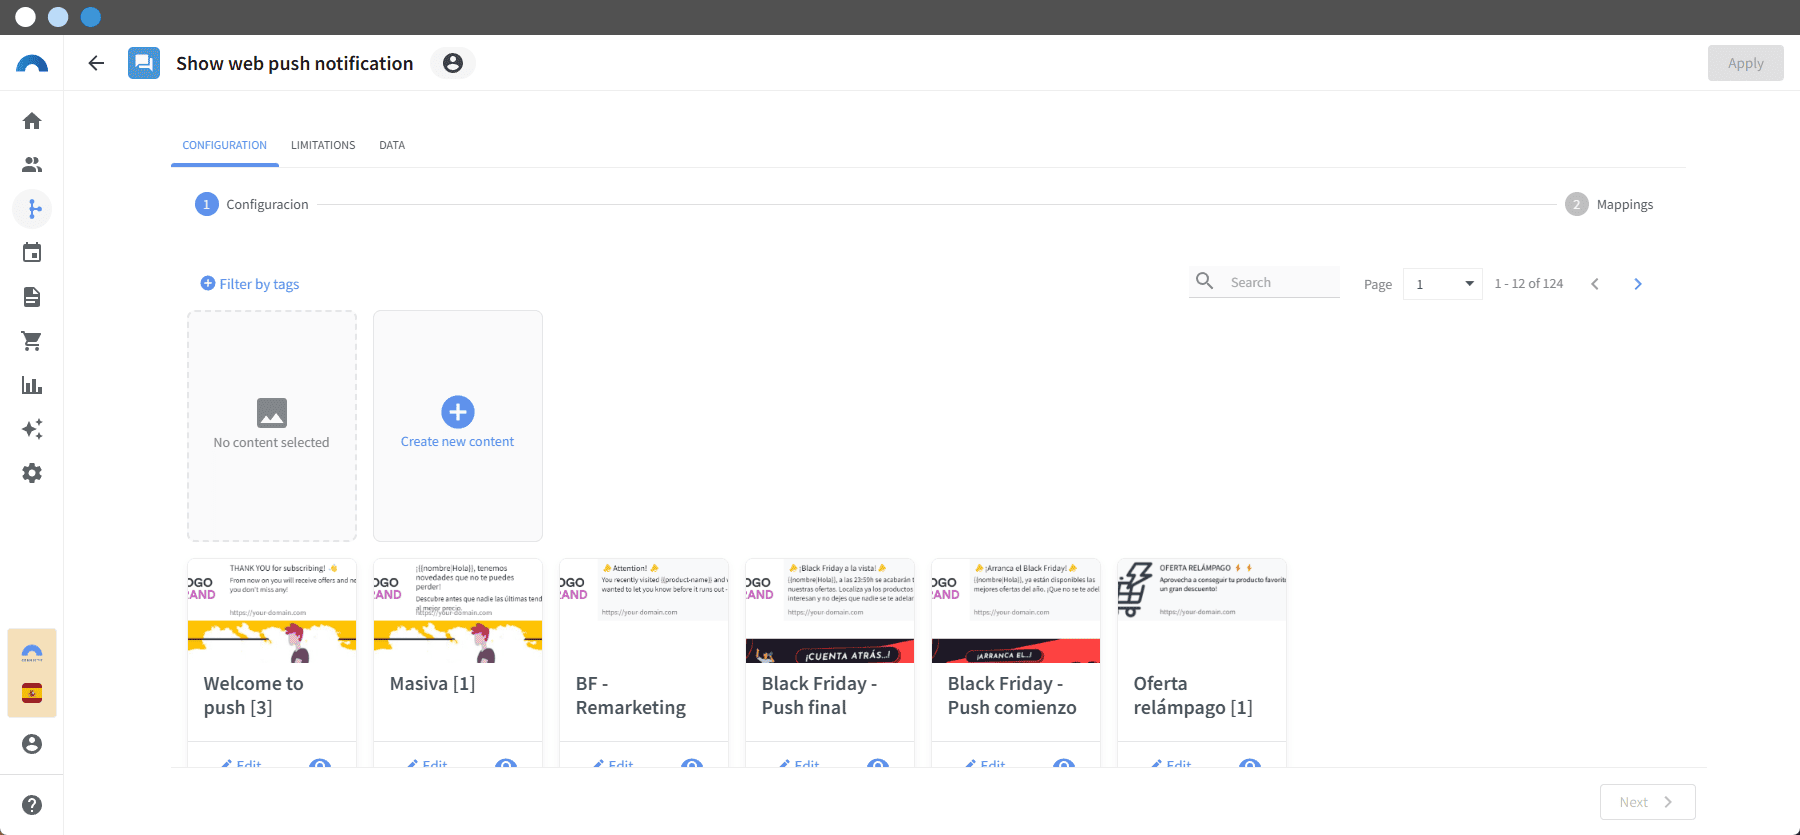Switch to the DATA tab
The height and width of the screenshot is (835, 1800).
click(x=392, y=145)
